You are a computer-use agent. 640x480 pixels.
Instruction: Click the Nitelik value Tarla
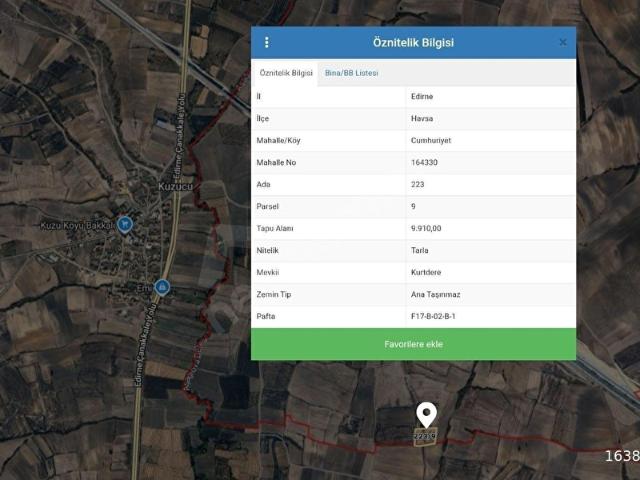(x=419, y=251)
